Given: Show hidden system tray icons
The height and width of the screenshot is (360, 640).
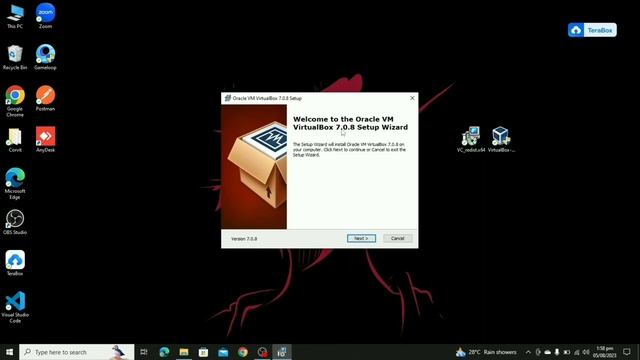Looking at the screenshot, I should (x=528, y=352).
